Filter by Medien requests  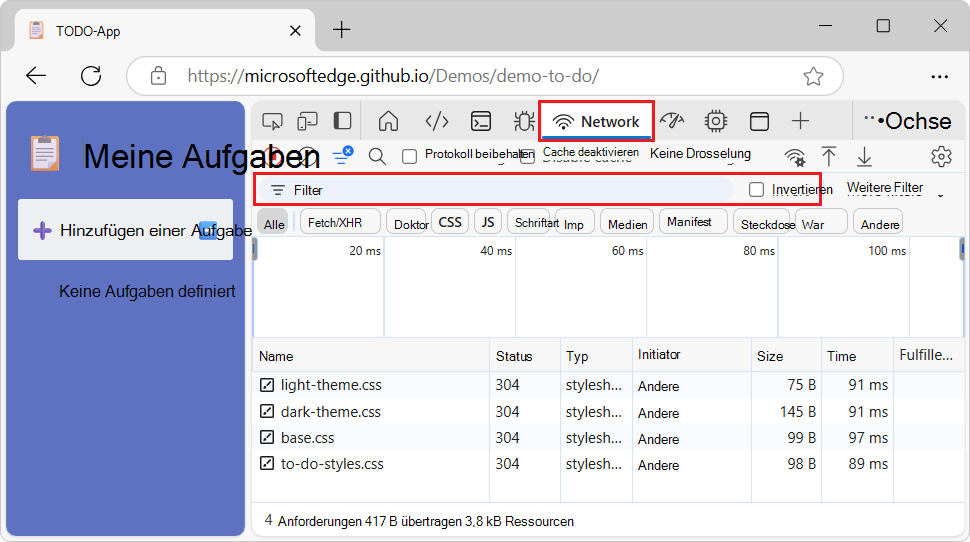tap(627, 224)
